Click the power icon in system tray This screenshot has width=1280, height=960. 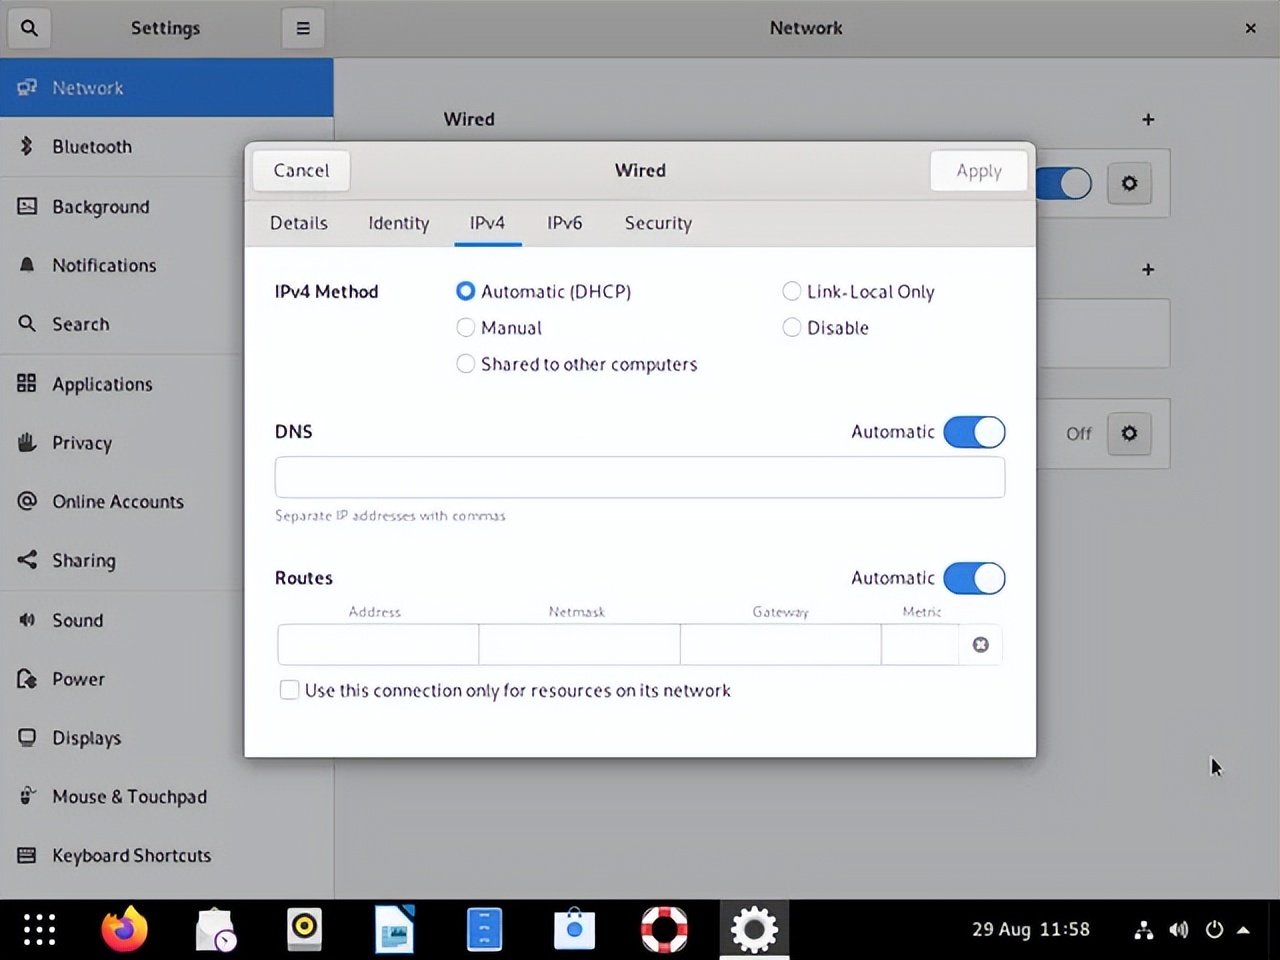click(x=1214, y=930)
